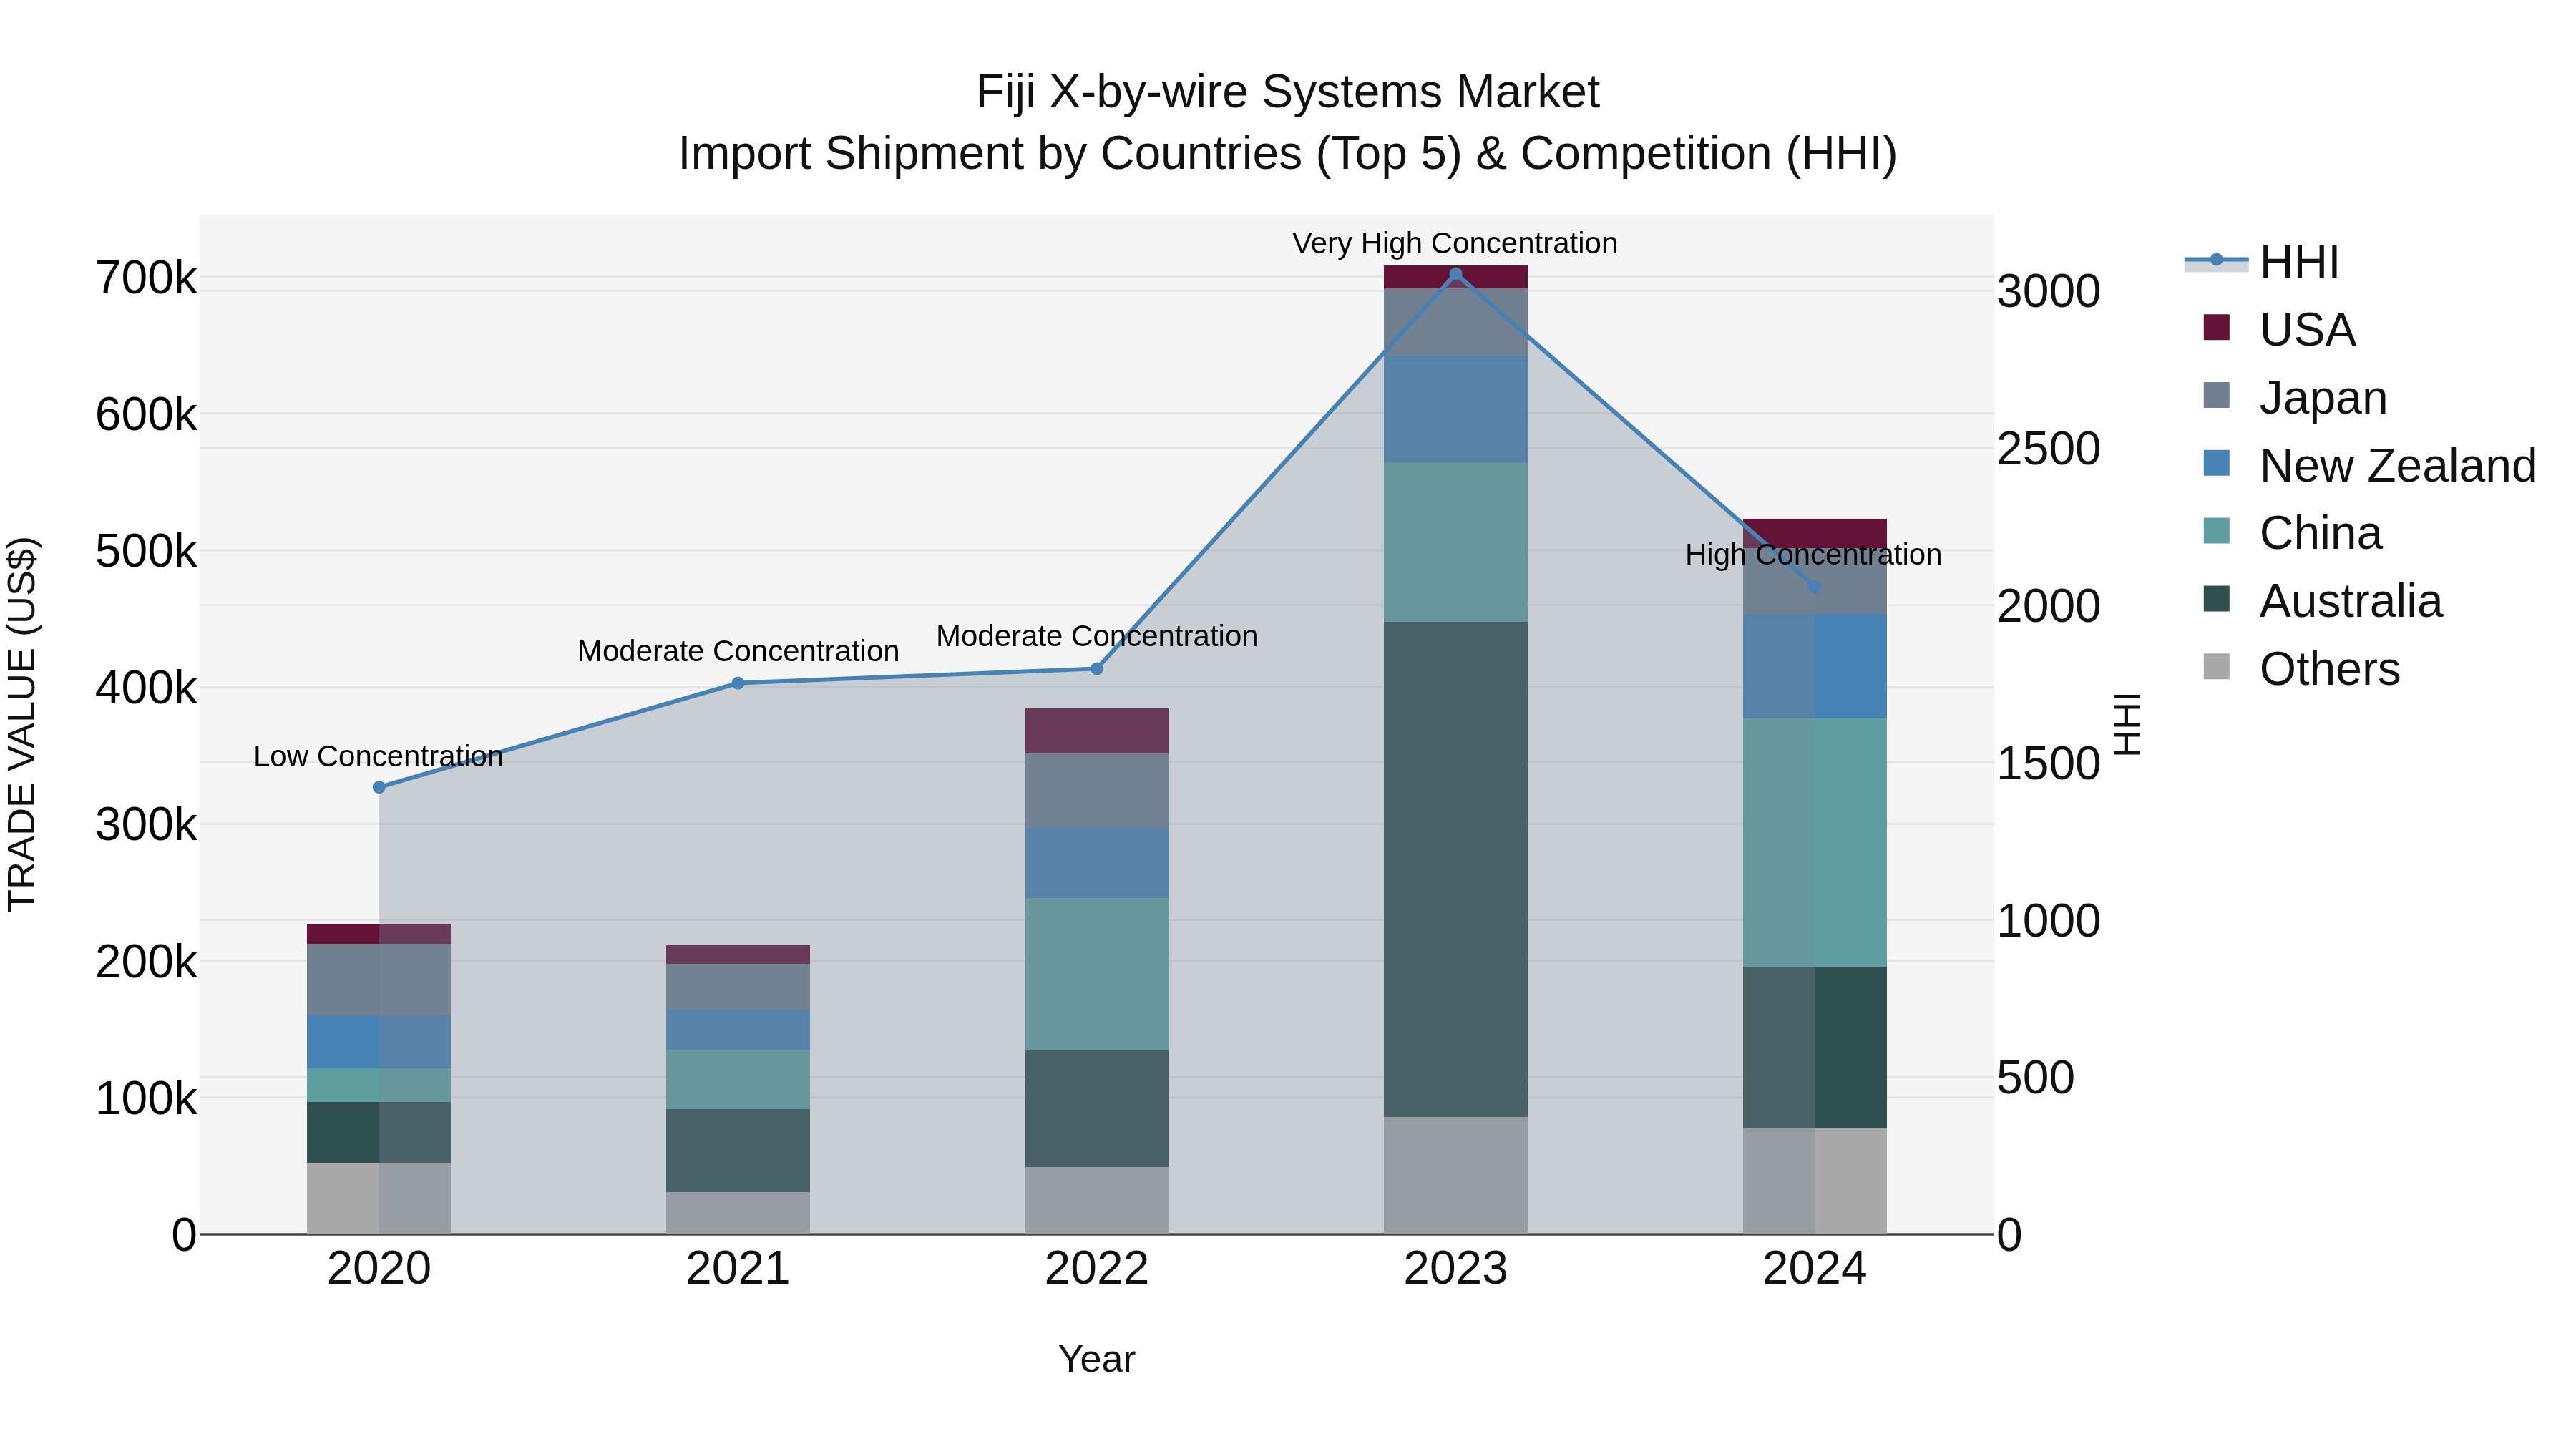Click the China segment of 2022 bar
The image size is (2576, 1449).
pos(1097,974)
